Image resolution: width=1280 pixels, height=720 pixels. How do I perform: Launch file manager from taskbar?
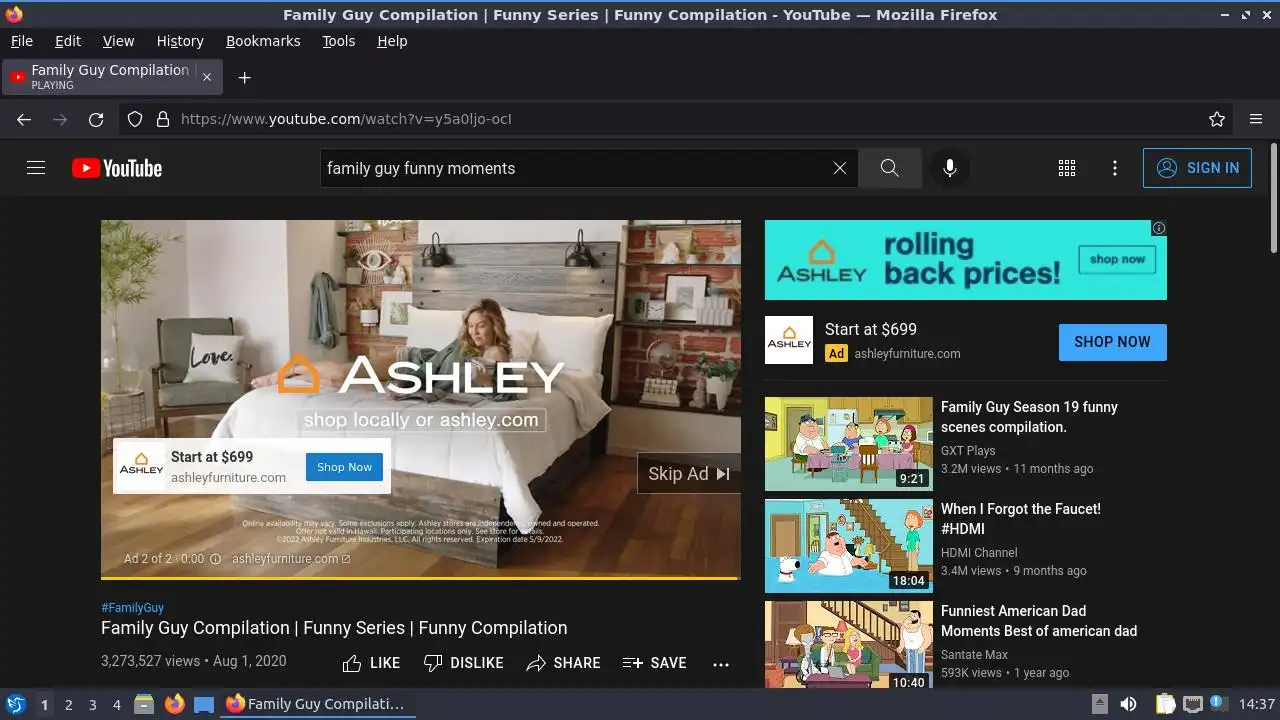(144, 704)
